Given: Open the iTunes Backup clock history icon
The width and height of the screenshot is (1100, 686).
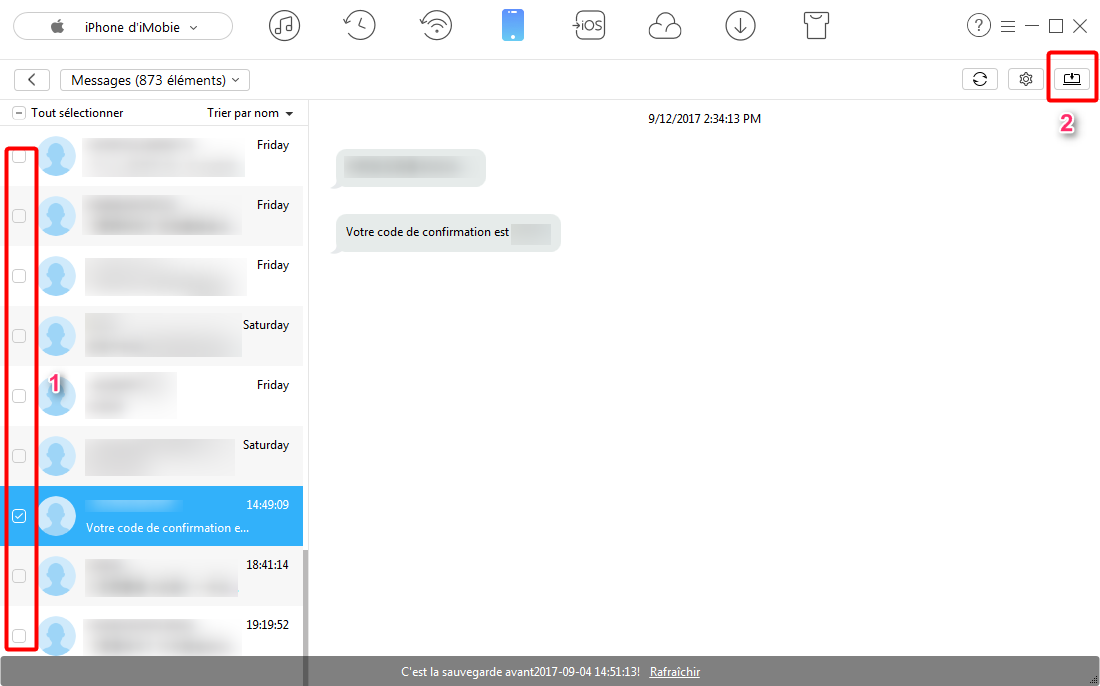Looking at the screenshot, I should tap(359, 26).
